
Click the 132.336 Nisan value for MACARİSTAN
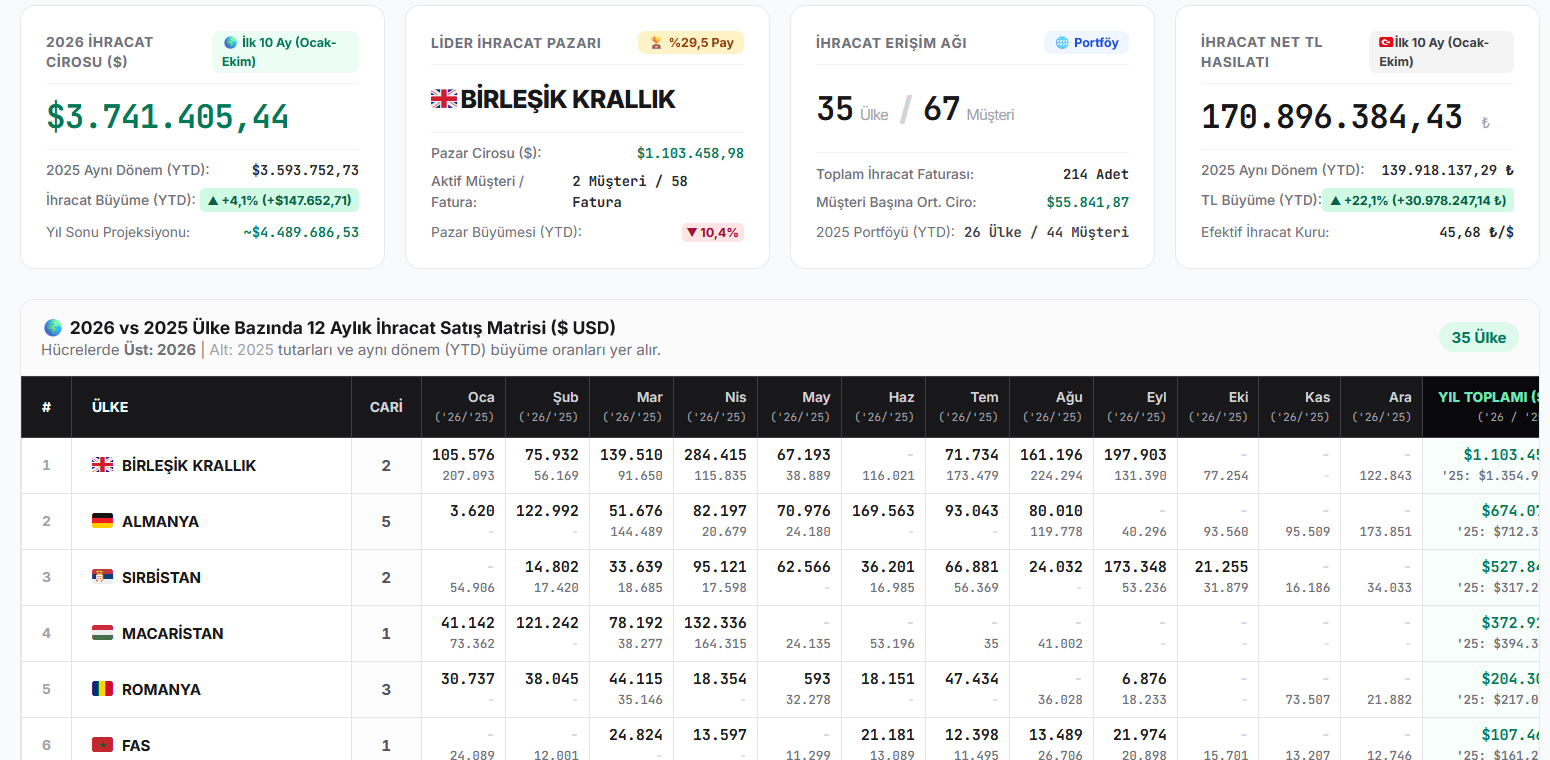coord(715,623)
